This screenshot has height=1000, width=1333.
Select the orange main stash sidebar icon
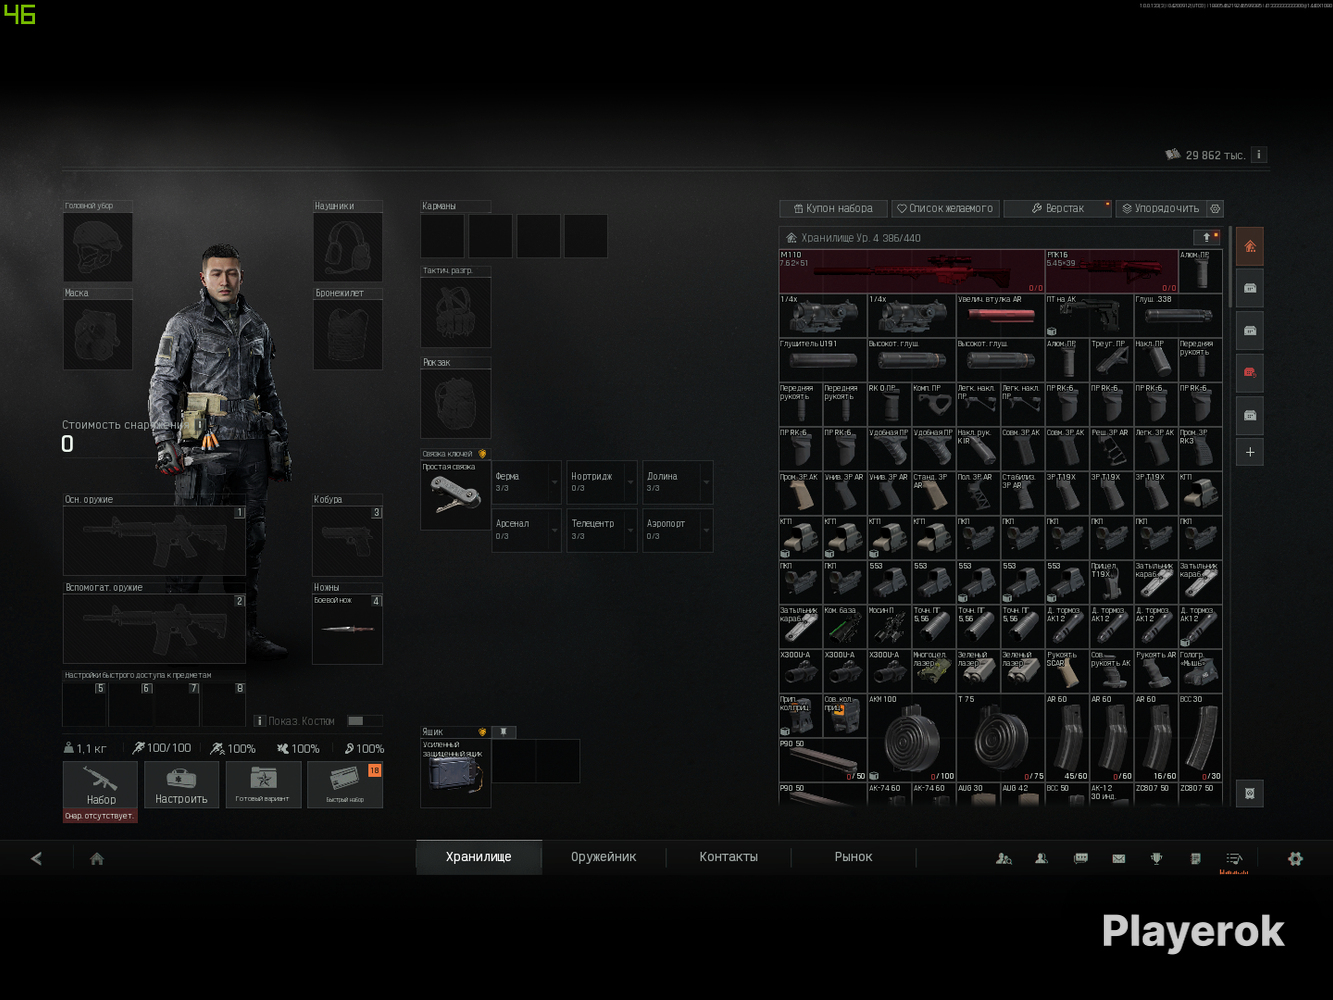click(x=1250, y=246)
